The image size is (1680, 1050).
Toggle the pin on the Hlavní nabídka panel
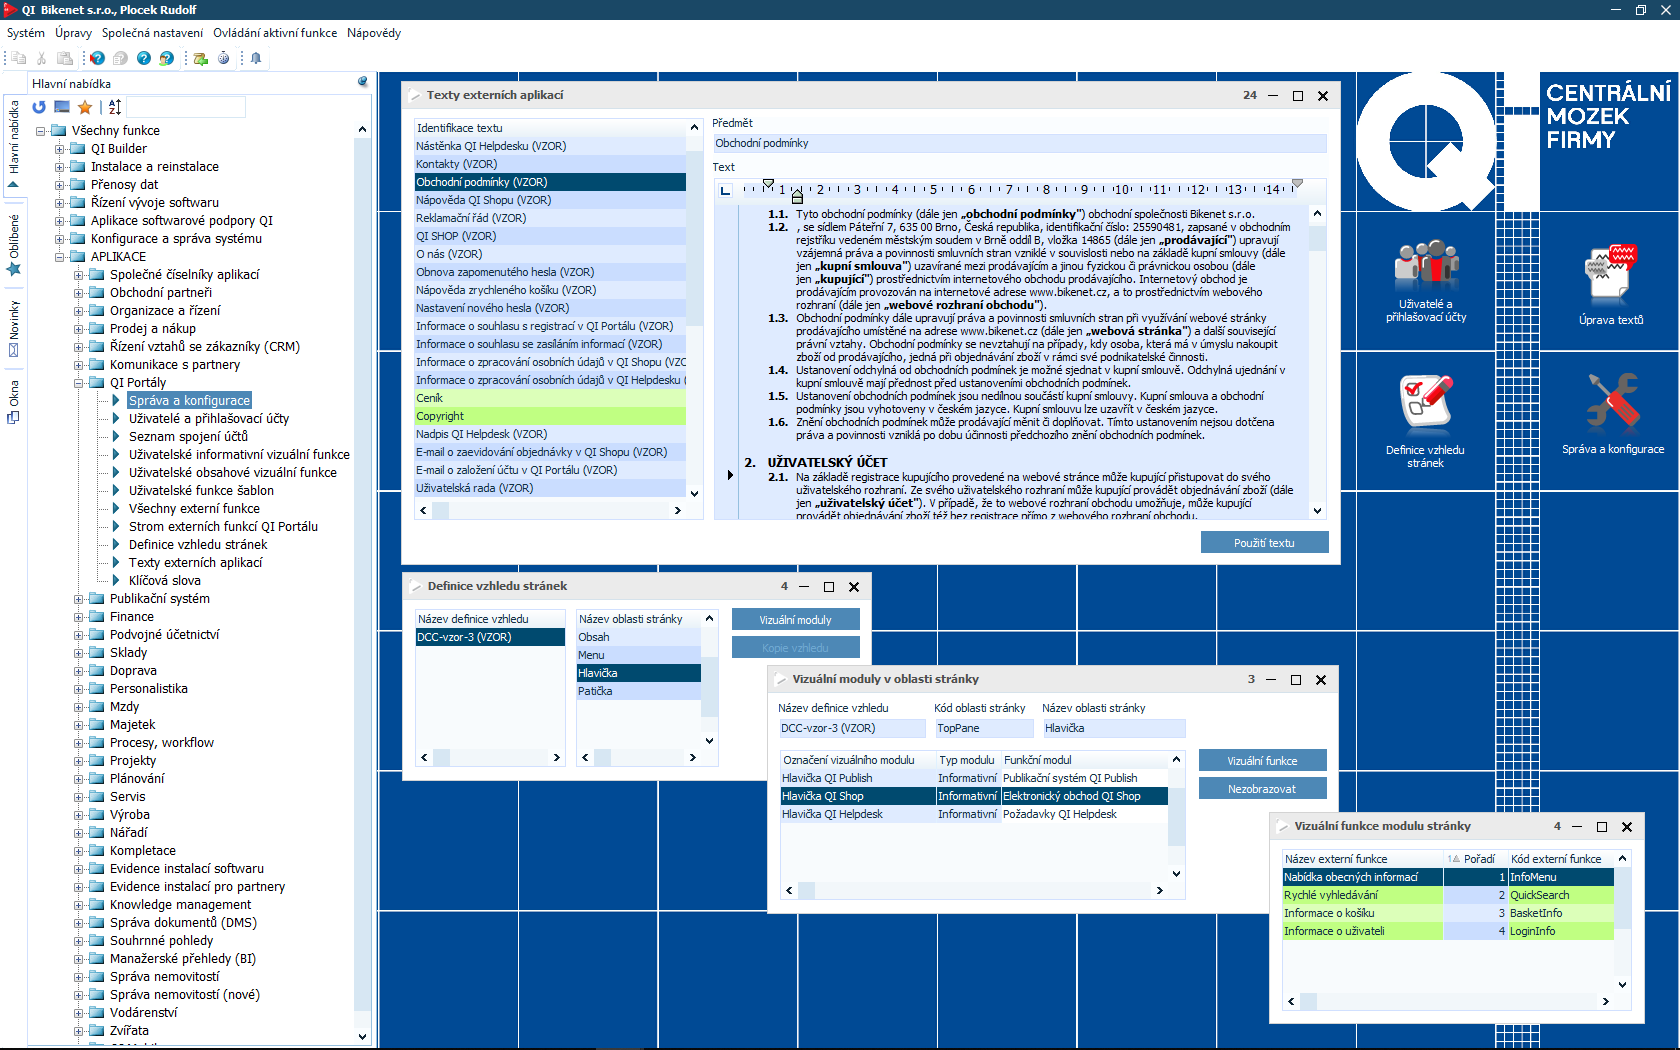click(x=362, y=83)
